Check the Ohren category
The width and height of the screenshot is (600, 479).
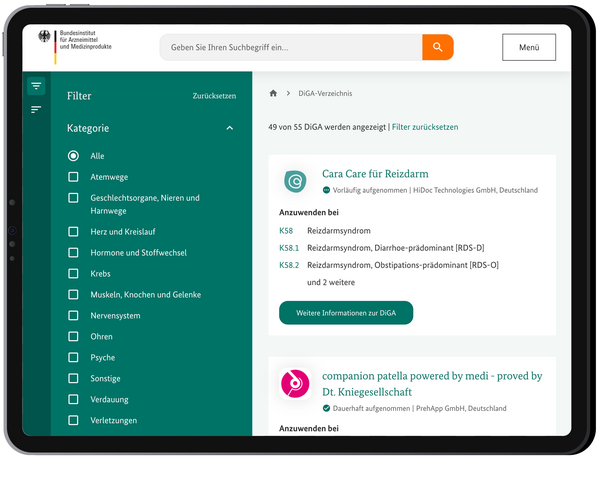click(x=73, y=336)
